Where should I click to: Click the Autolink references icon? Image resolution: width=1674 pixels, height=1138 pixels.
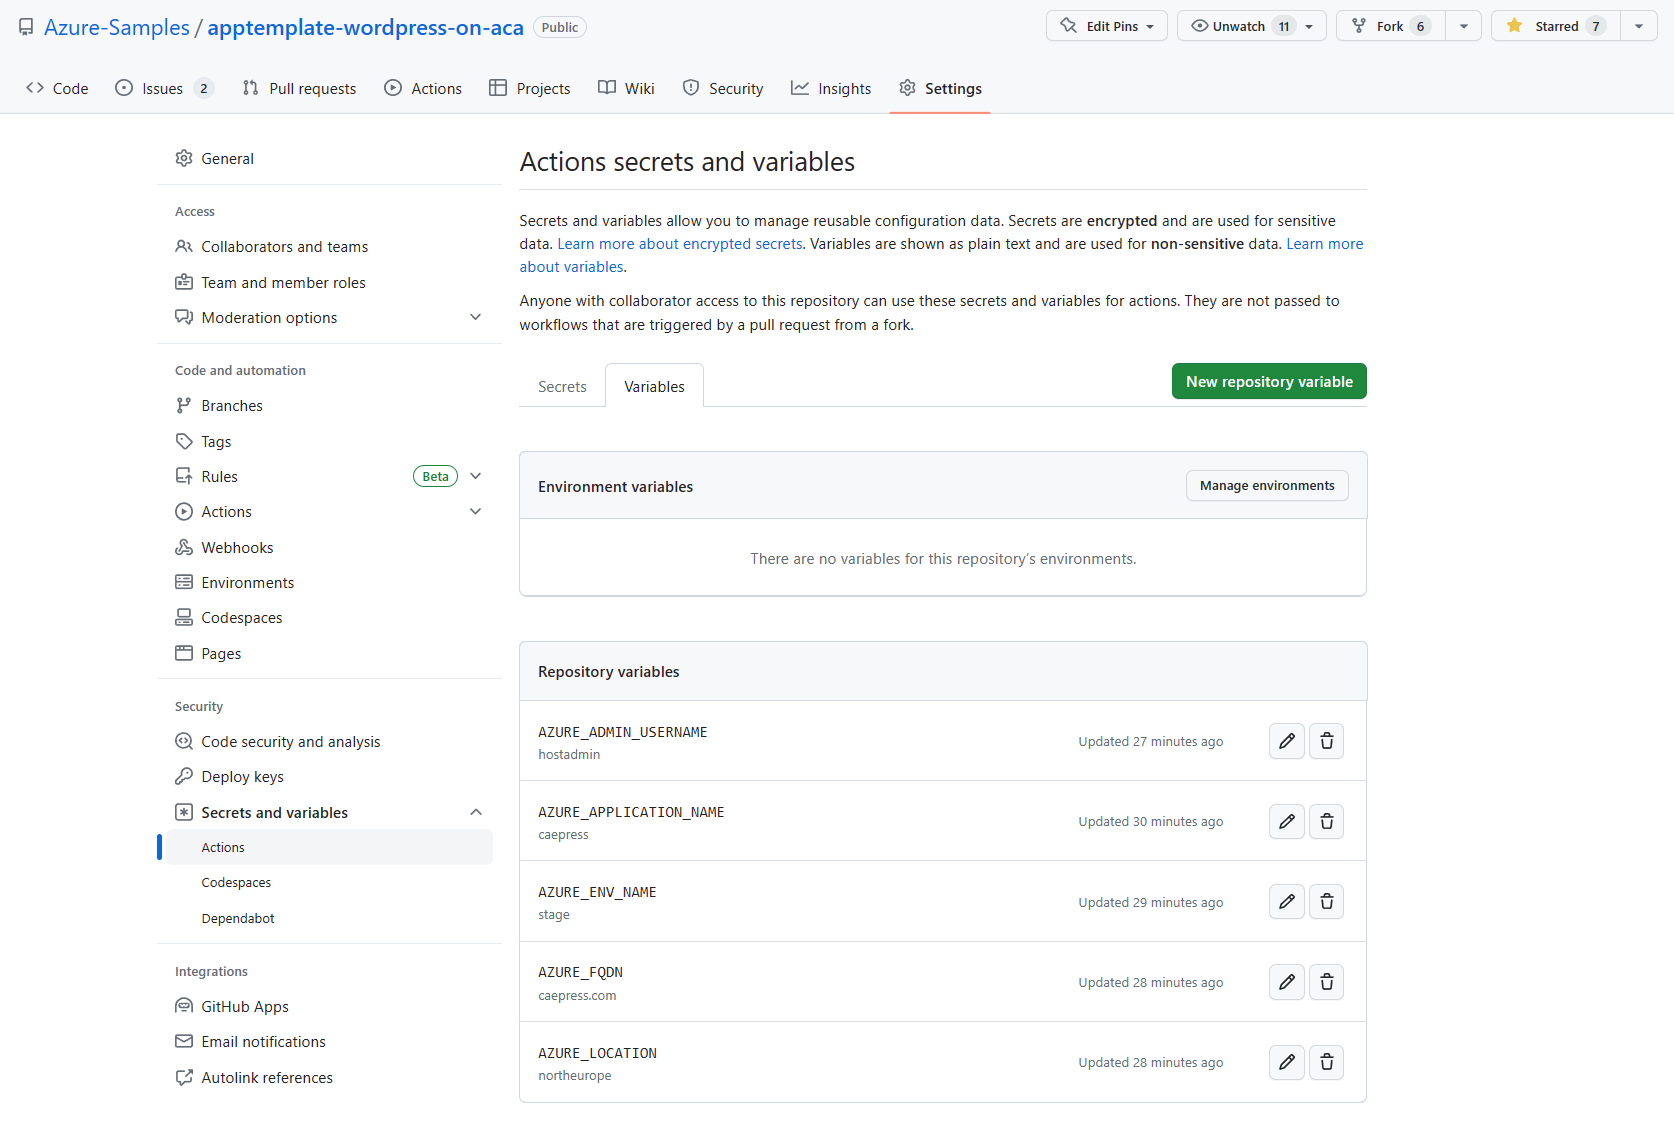184,1077
